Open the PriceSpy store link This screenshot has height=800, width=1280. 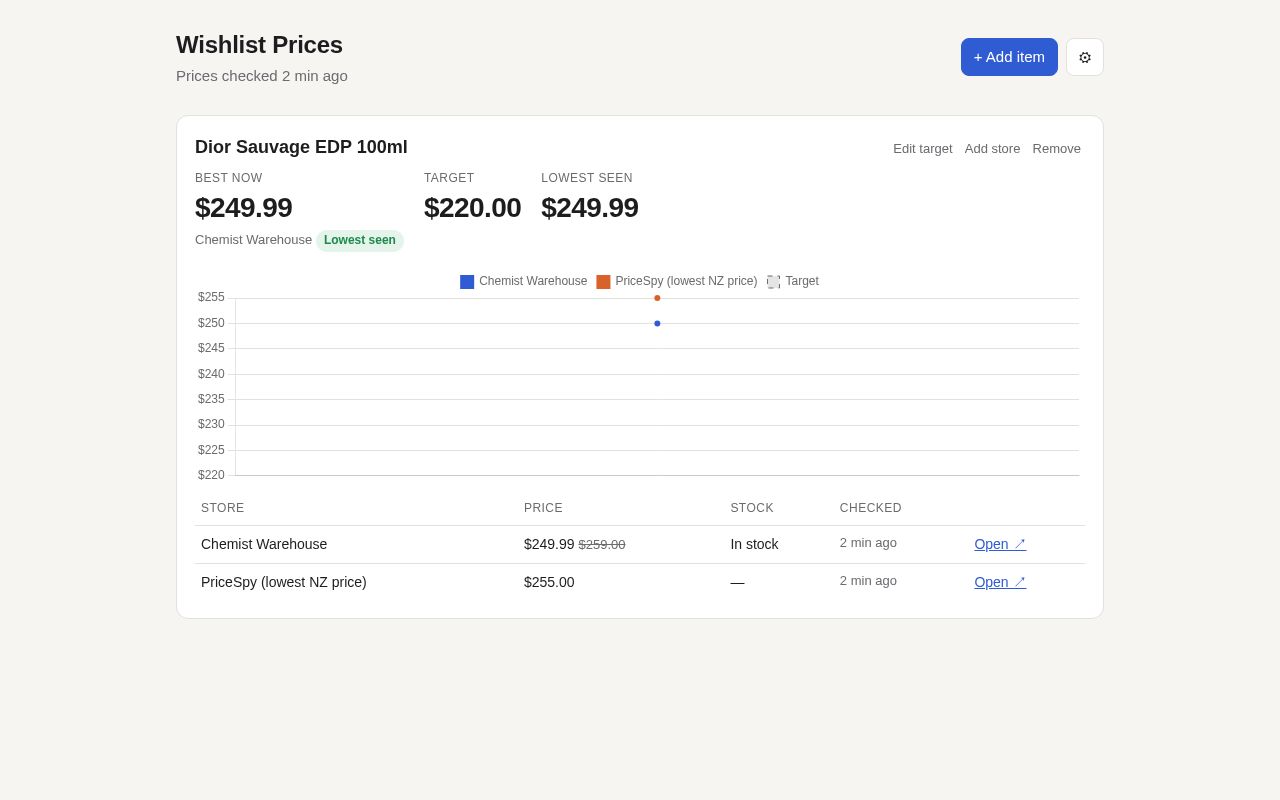(x=1000, y=582)
